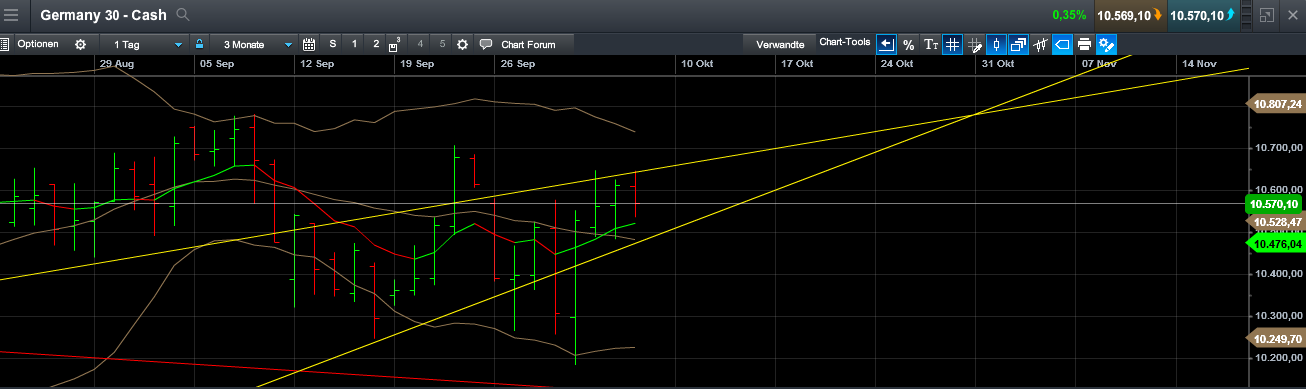The height and width of the screenshot is (389, 1306).
Task: Expand the 3 Monate range dropdown
Action: coord(254,45)
